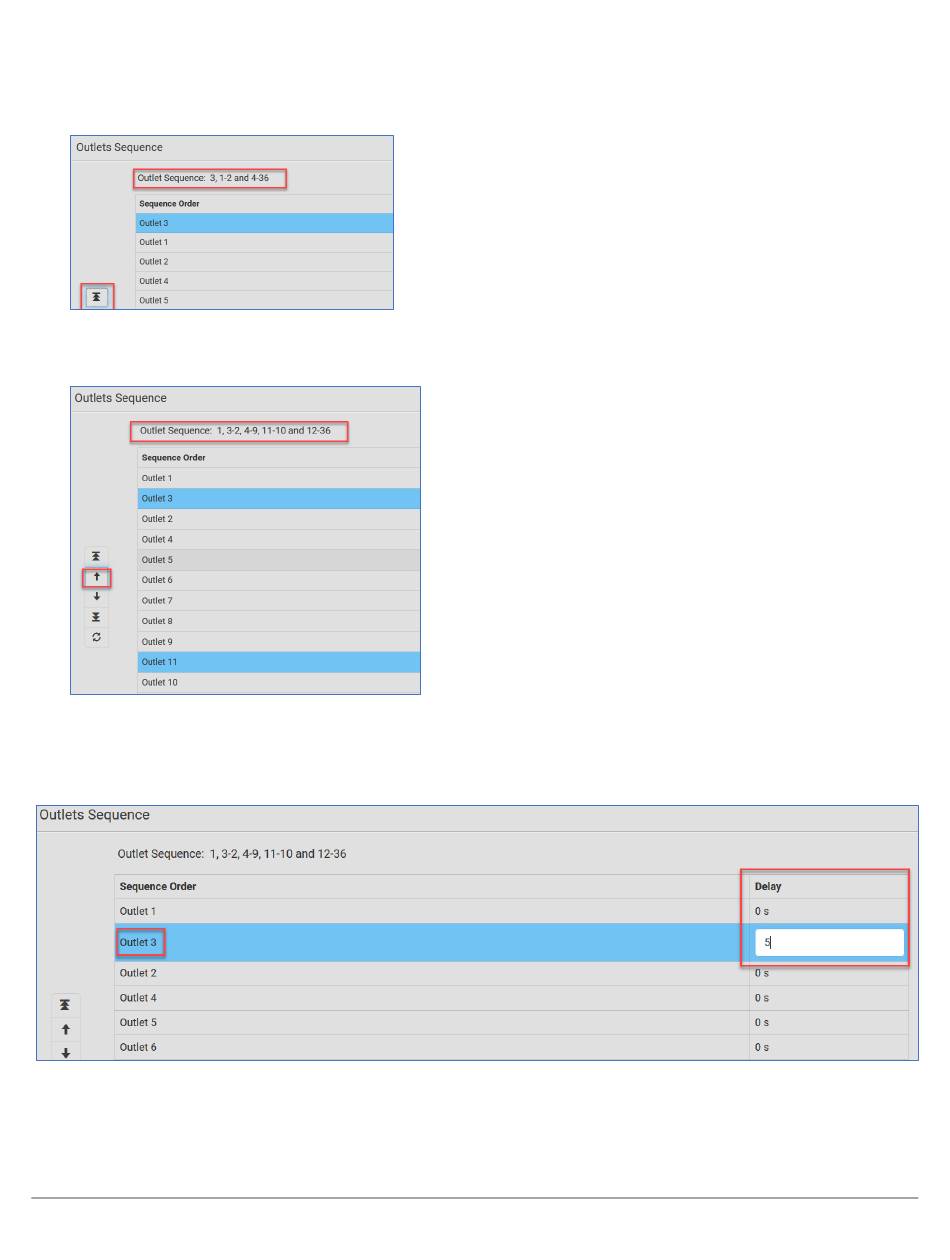Select Outlet 9 row in the sequence list

pos(278,642)
